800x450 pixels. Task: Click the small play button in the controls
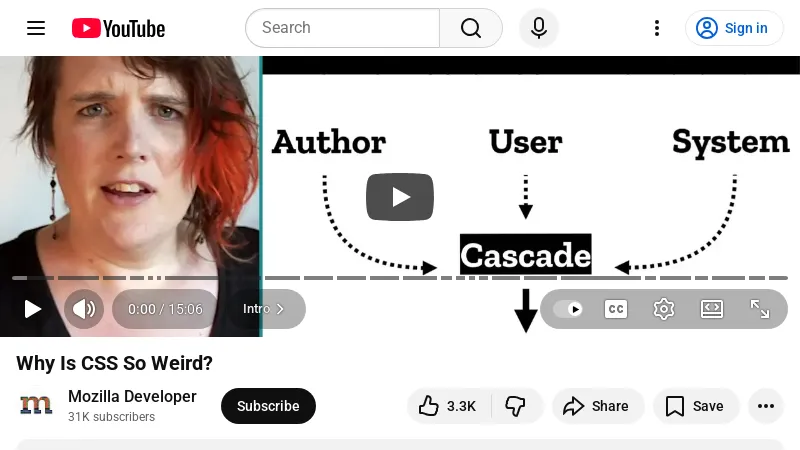pyautogui.click(x=33, y=309)
